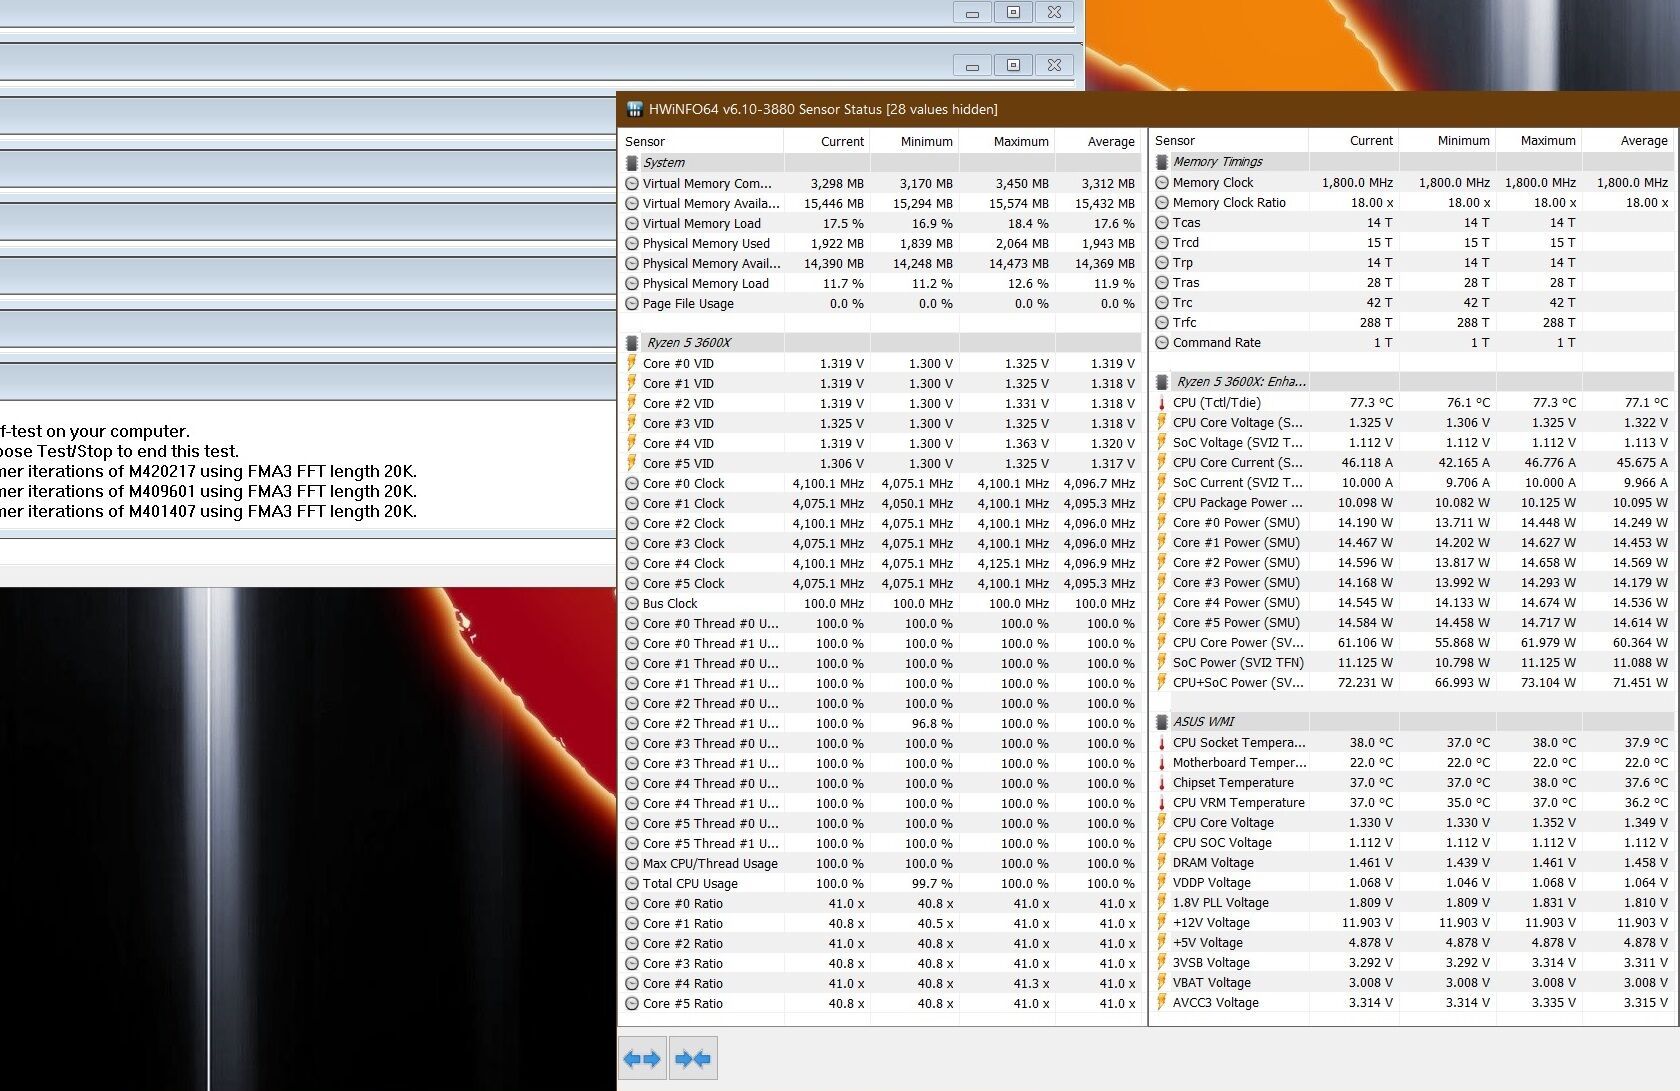Select the Core #2 Thread #1 usage row
The image size is (1680, 1091).
[x=880, y=723]
